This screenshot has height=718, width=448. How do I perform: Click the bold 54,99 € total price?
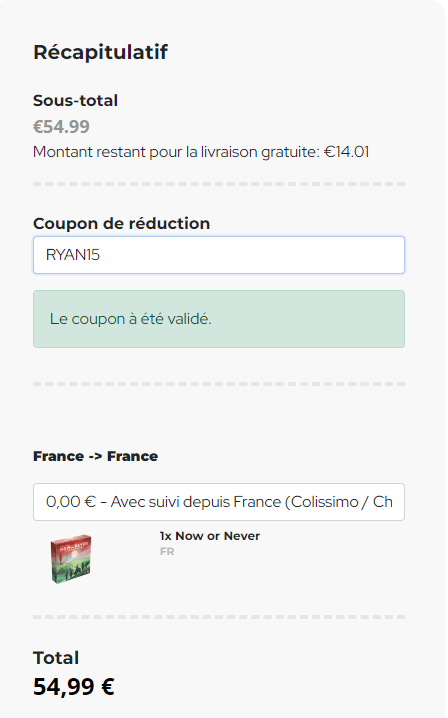(74, 686)
